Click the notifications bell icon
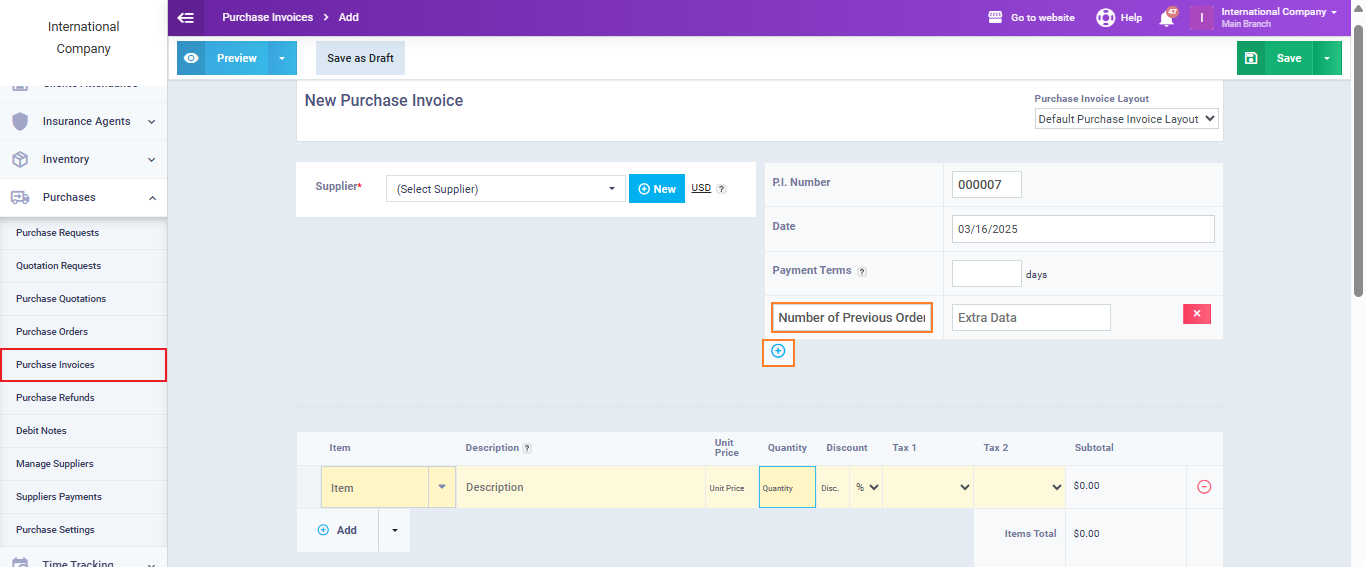Viewport: 1366px width, 567px height. [1166, 18]
